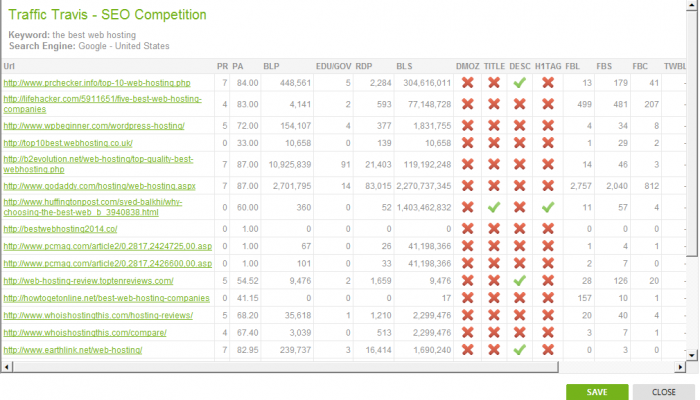700x400 pixels.
Task: Click the DESC green checkmark in earthlink row
Action: point(520,350)
